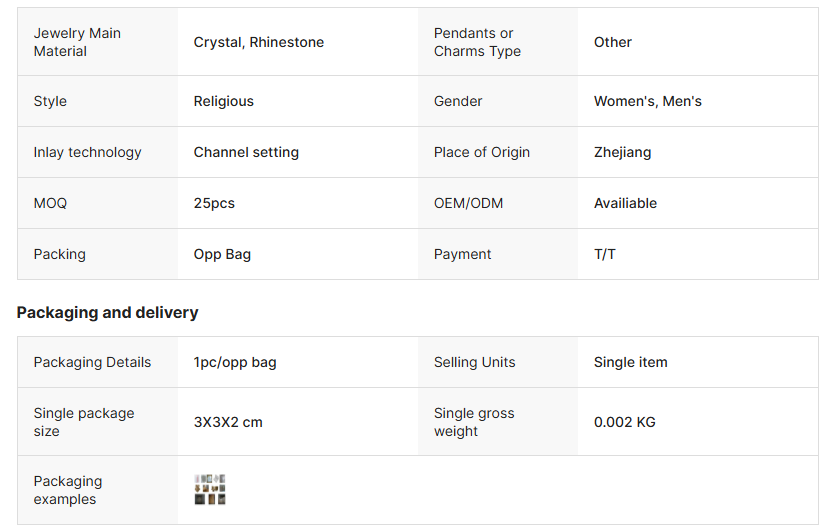Select the "T/T" payment value

click(605, 254)
